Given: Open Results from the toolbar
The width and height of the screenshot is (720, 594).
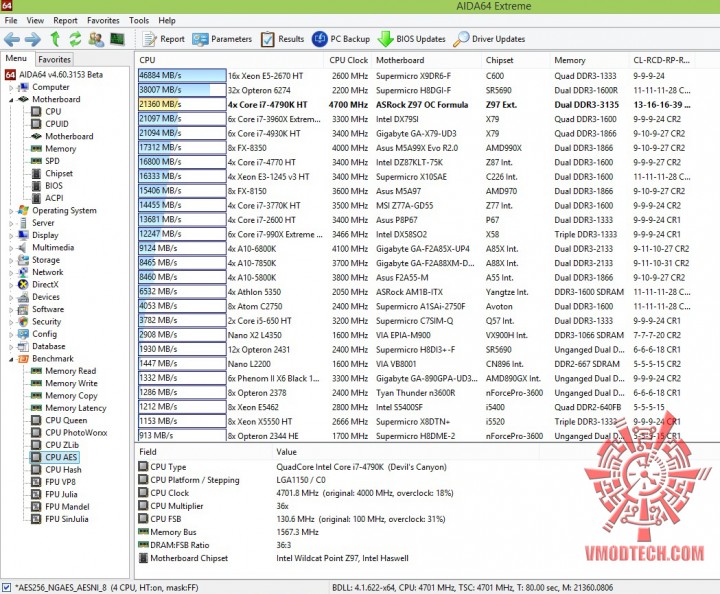Looking at the screenshot, I should (282, 39).
